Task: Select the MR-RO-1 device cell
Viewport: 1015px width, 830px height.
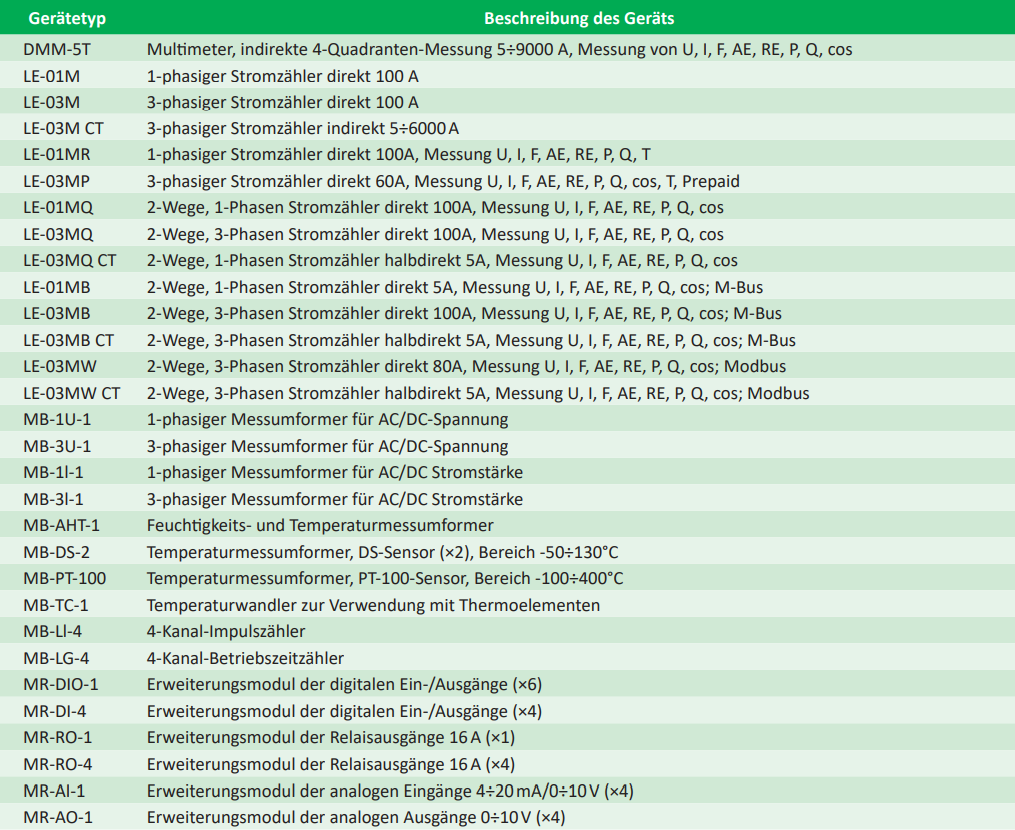Action: pos(58,737)
